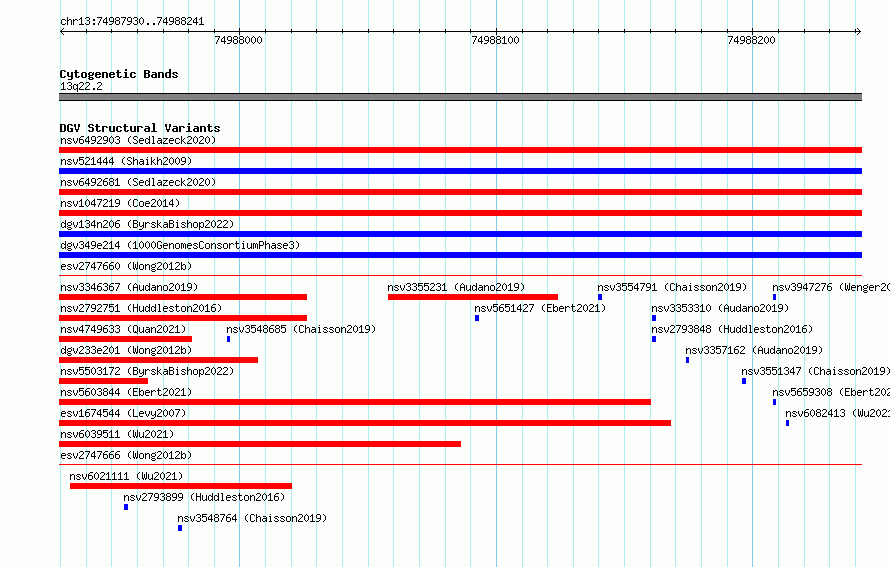The height and width of the screenshot is (567, 890).
Task: Select the red bar under nsv3346367
Action: pyautogui.click(x=183, y=297)
